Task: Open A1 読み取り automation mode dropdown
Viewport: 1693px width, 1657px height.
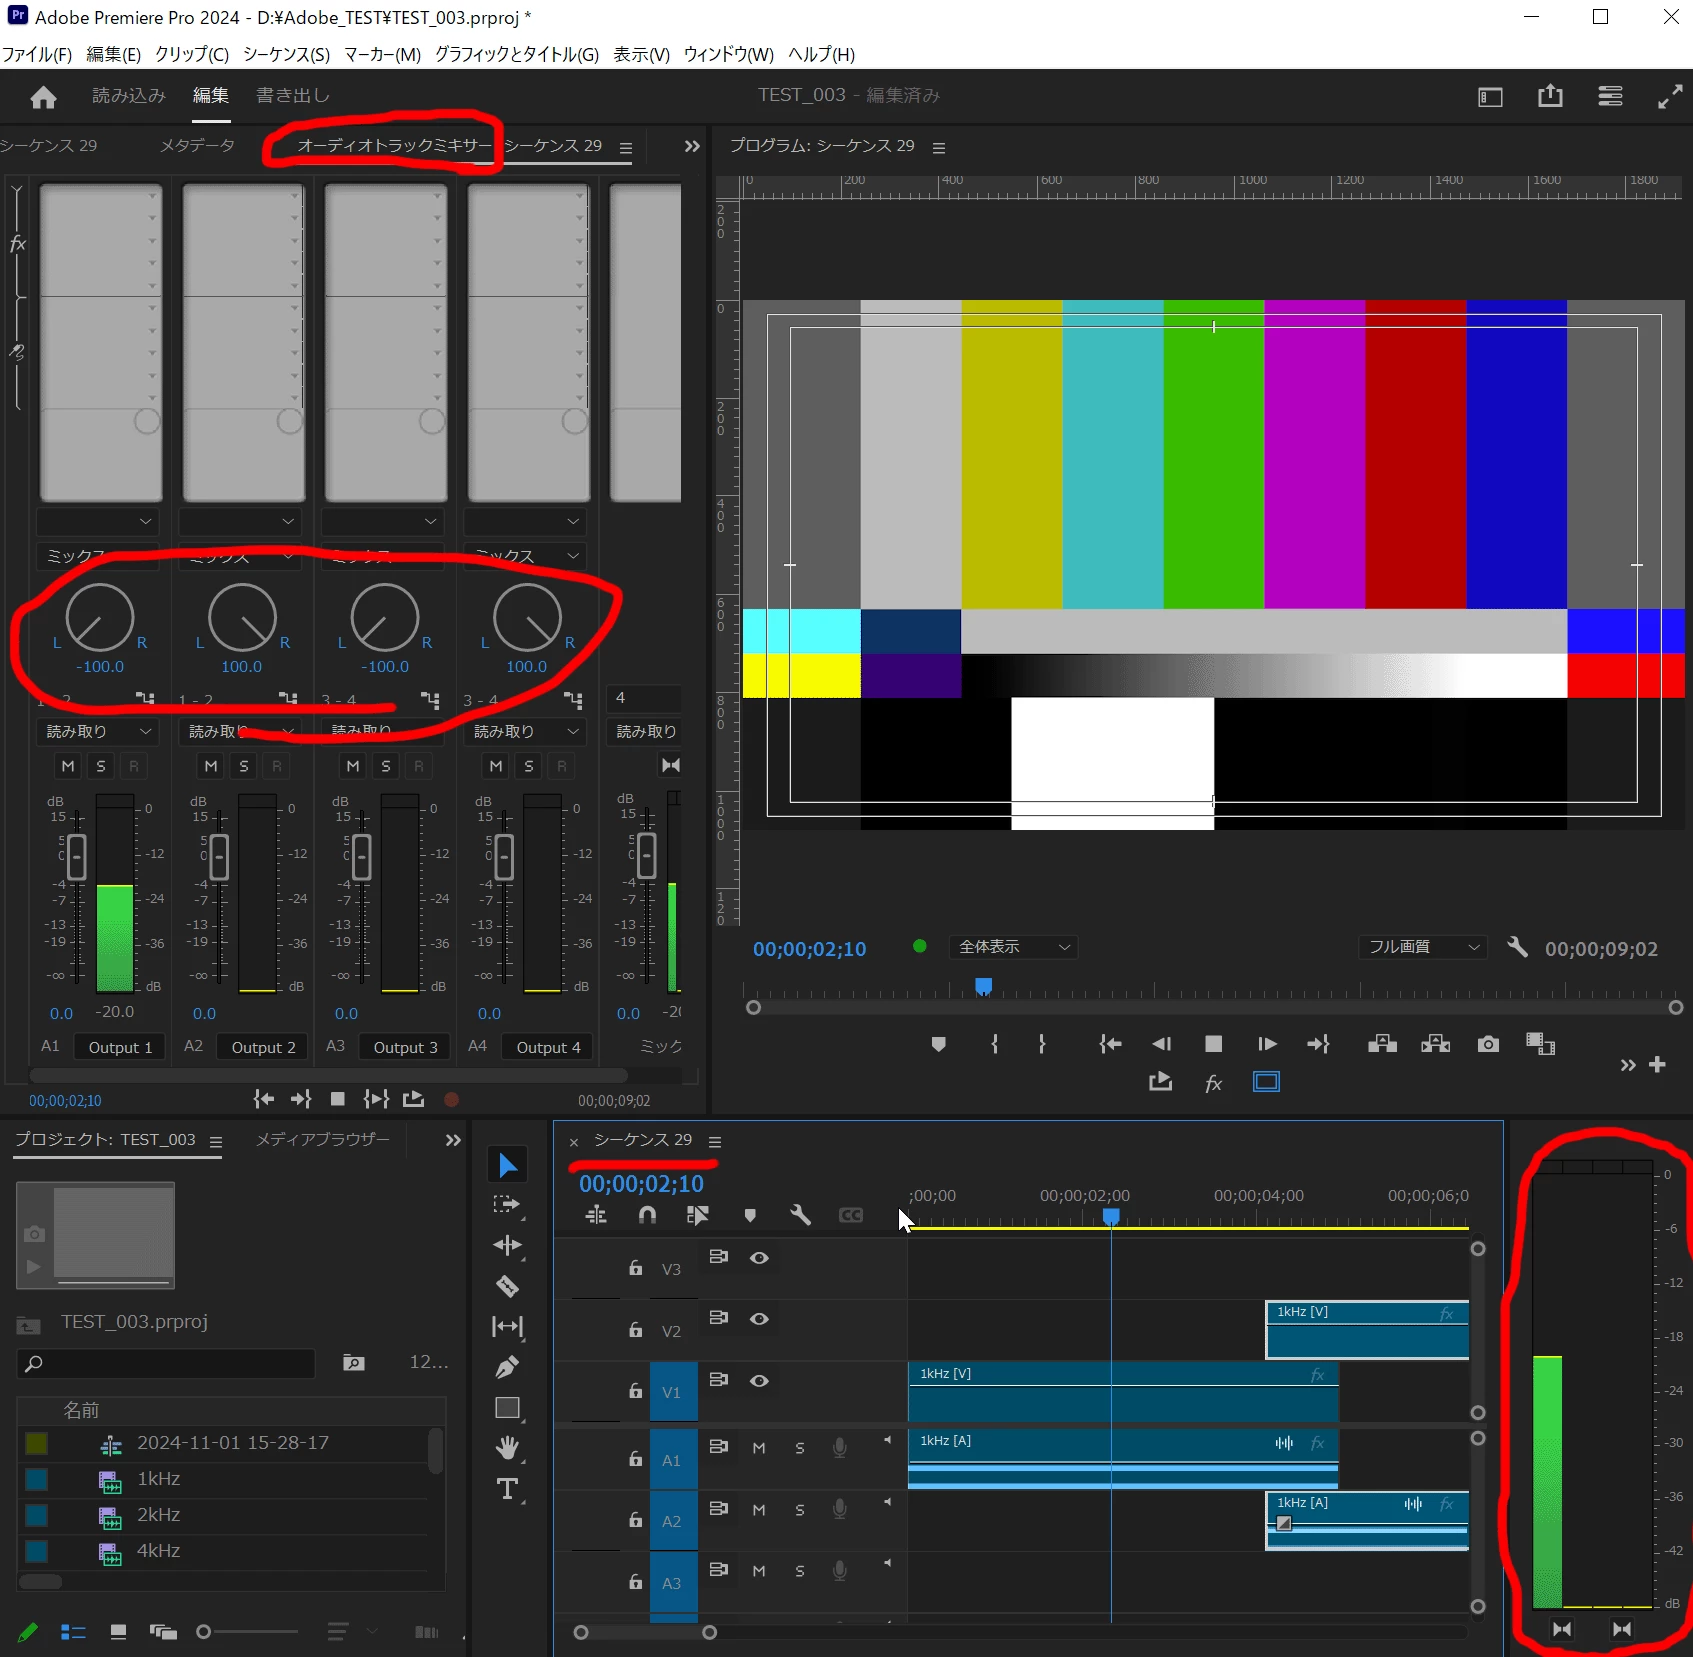Action: [x=98, y=732]
